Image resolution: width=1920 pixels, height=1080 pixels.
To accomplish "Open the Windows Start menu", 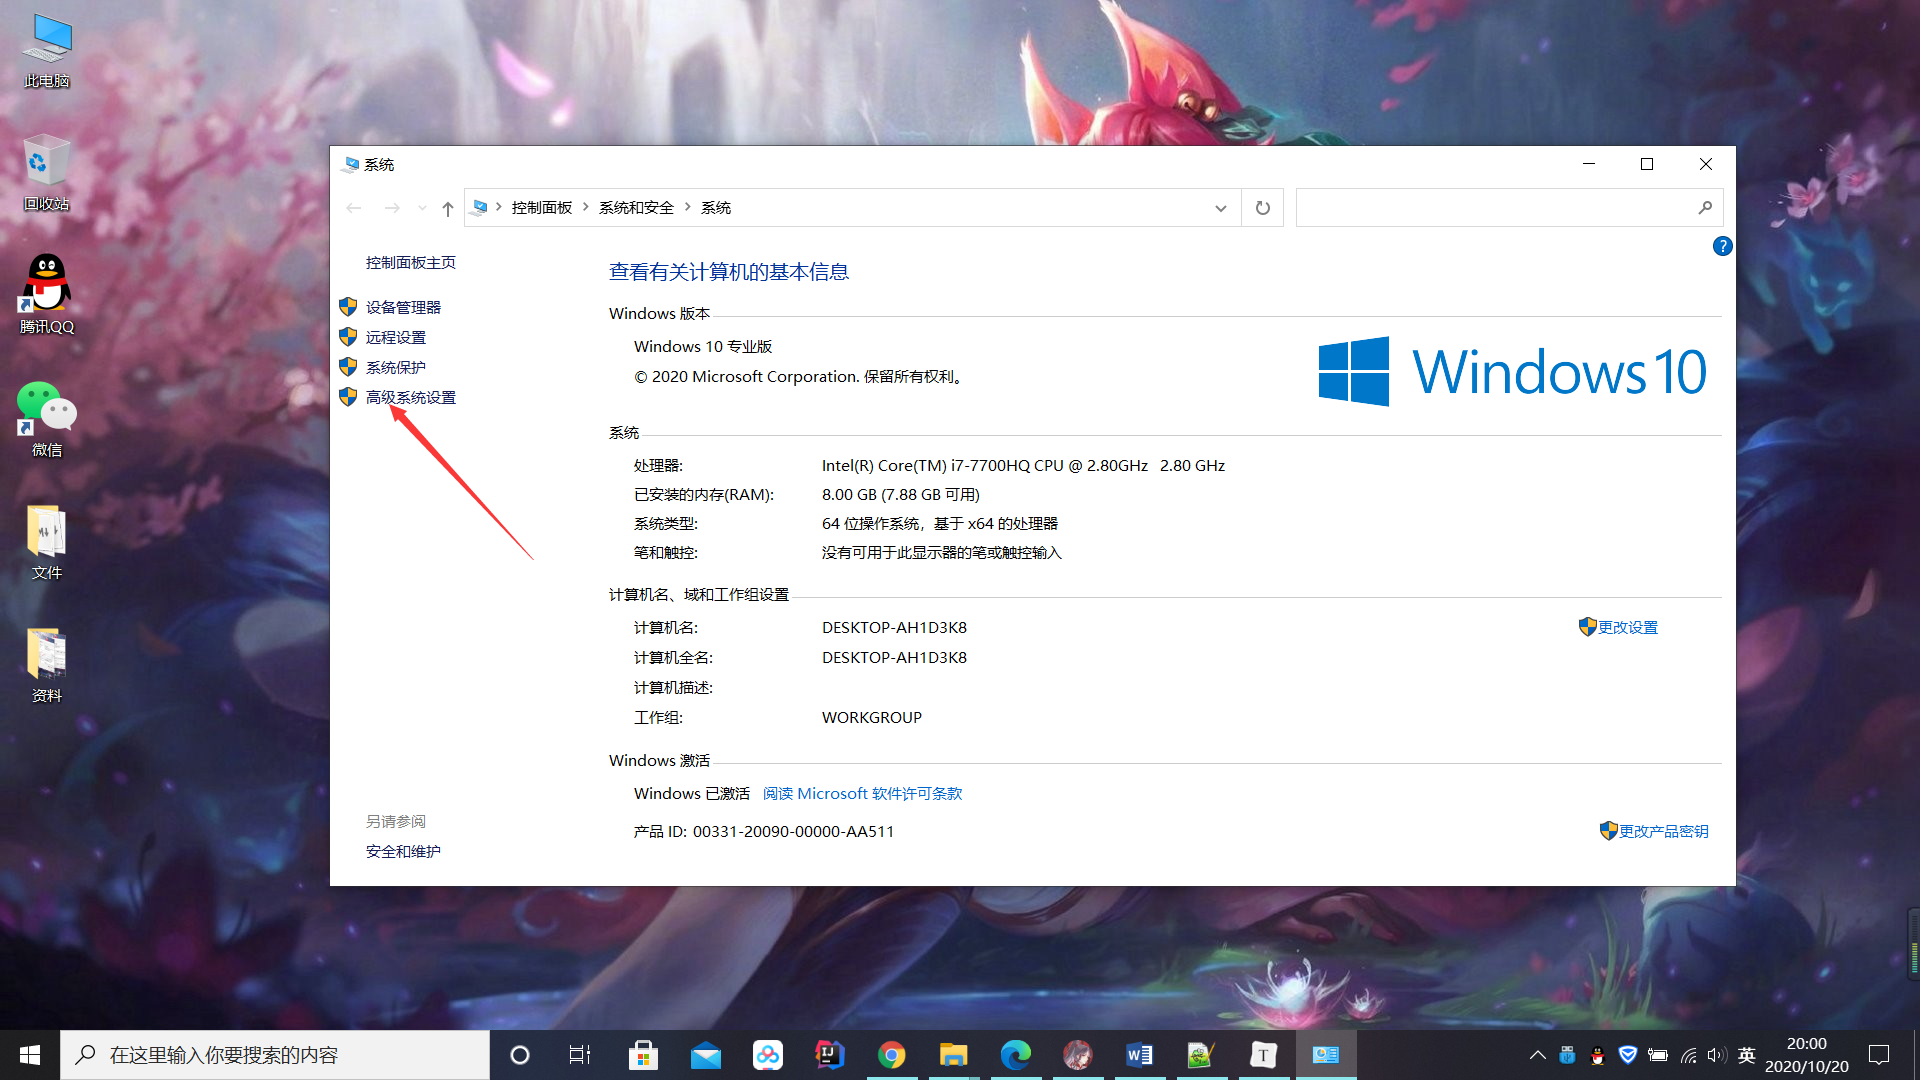I will 30,1055.
